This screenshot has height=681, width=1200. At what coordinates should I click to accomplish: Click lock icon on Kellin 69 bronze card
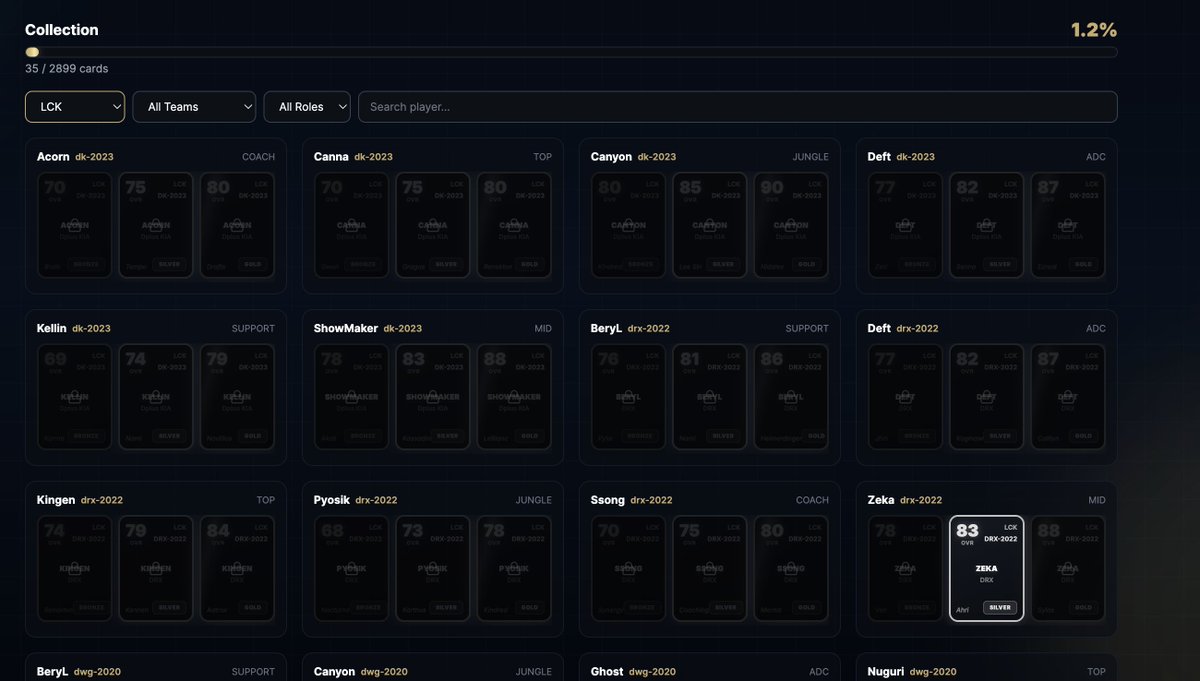[75, 398]
